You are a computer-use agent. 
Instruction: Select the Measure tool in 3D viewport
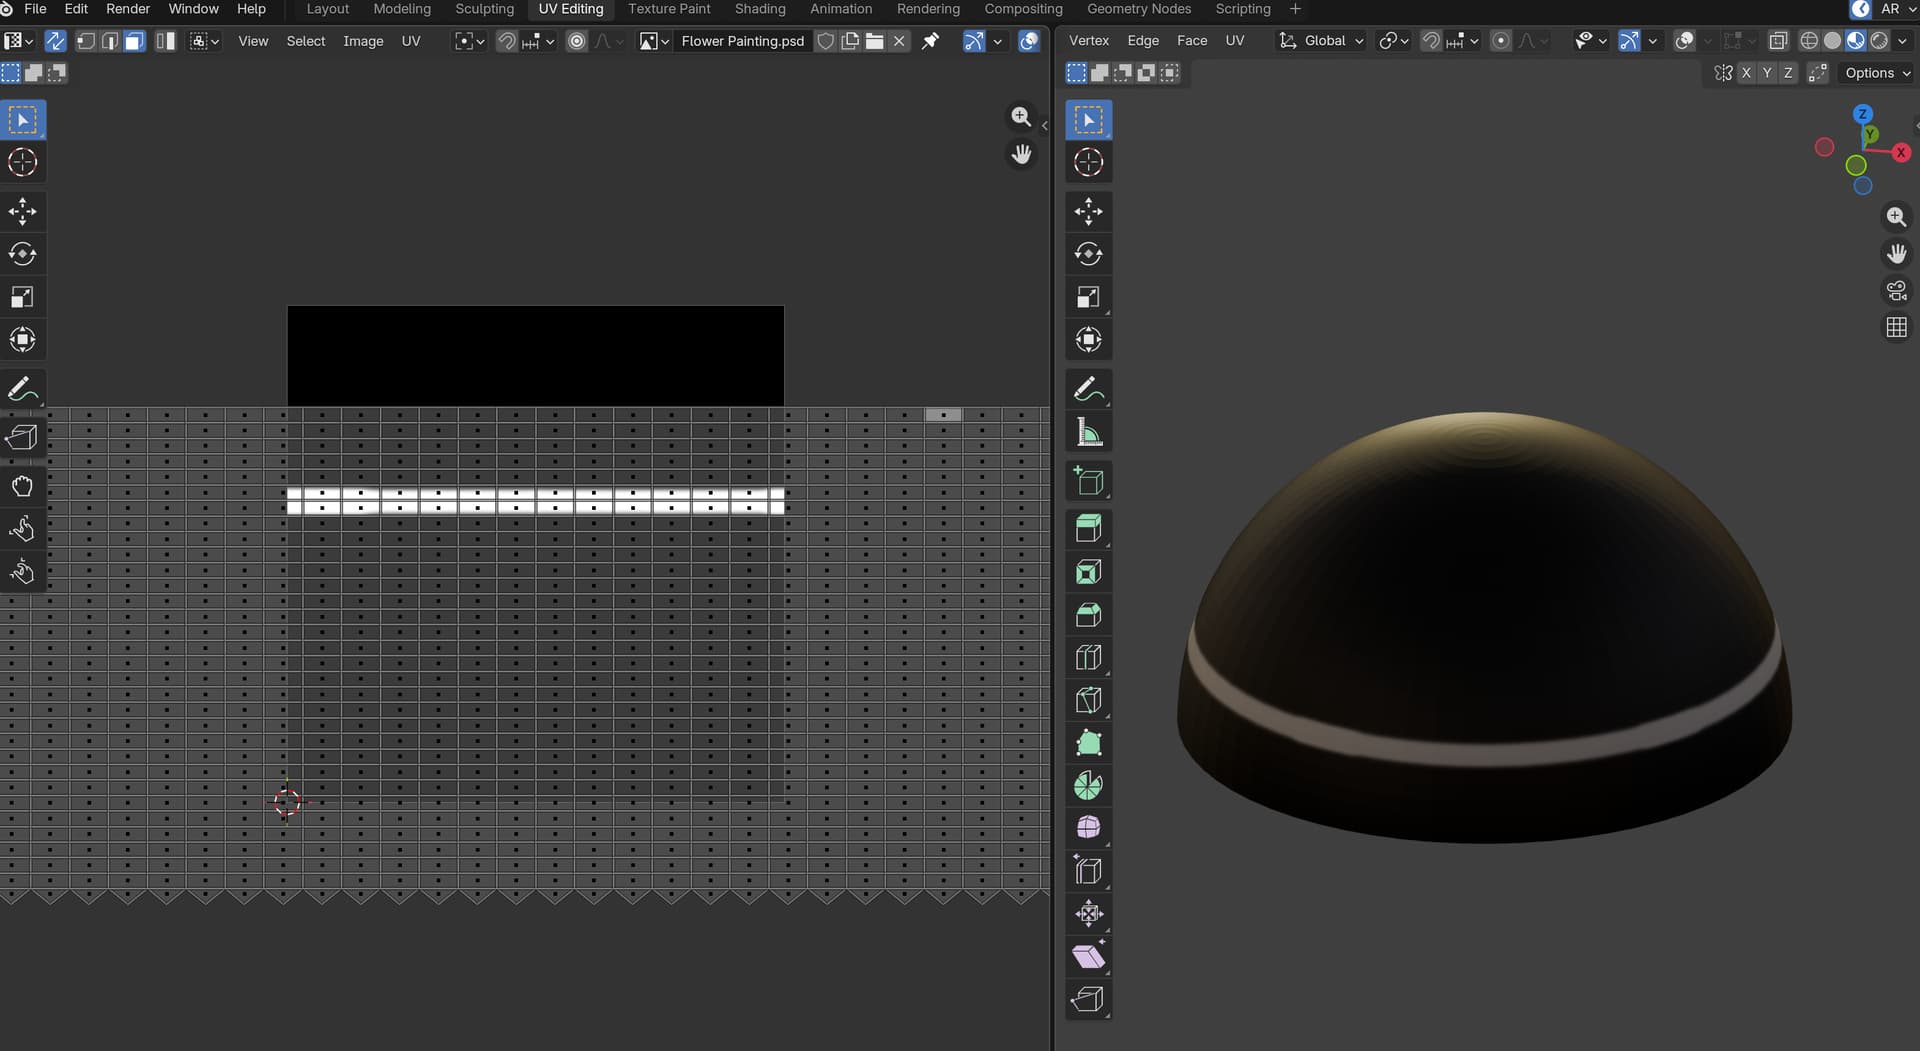click(x=1088, y=433)
